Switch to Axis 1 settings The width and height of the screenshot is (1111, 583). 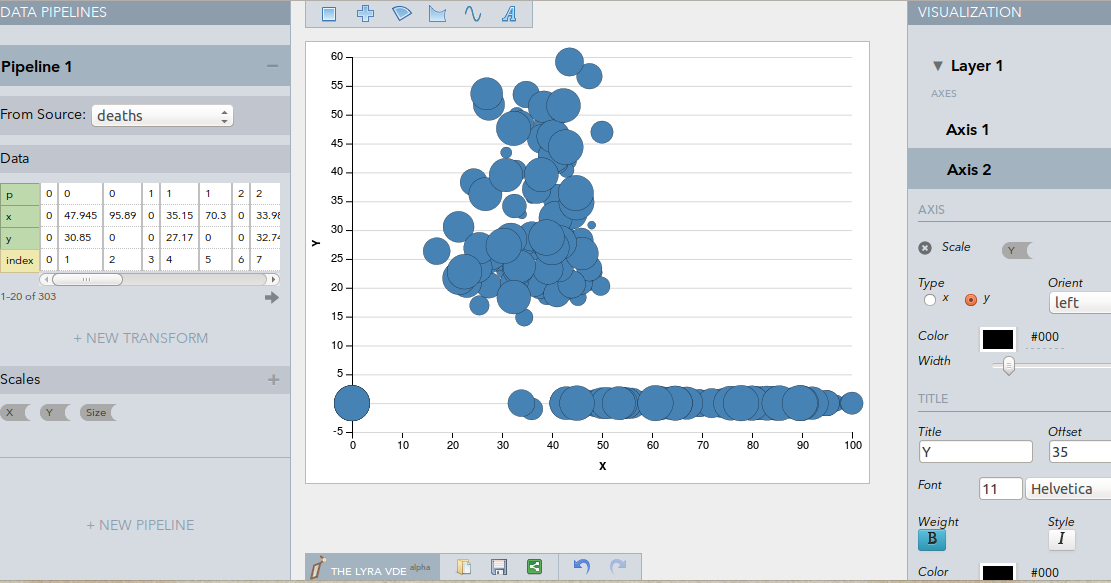(x=968, y=129)
